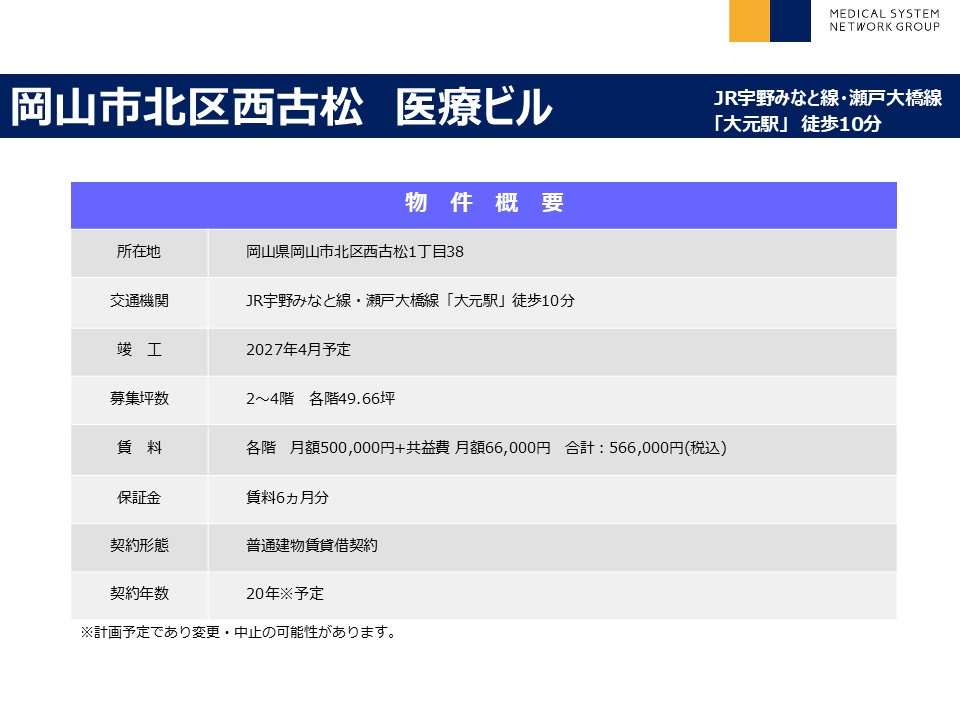Select the 所在地 label cell
Image resolution: width=960 pixels, height=720 pixels.
pos(139,252)
